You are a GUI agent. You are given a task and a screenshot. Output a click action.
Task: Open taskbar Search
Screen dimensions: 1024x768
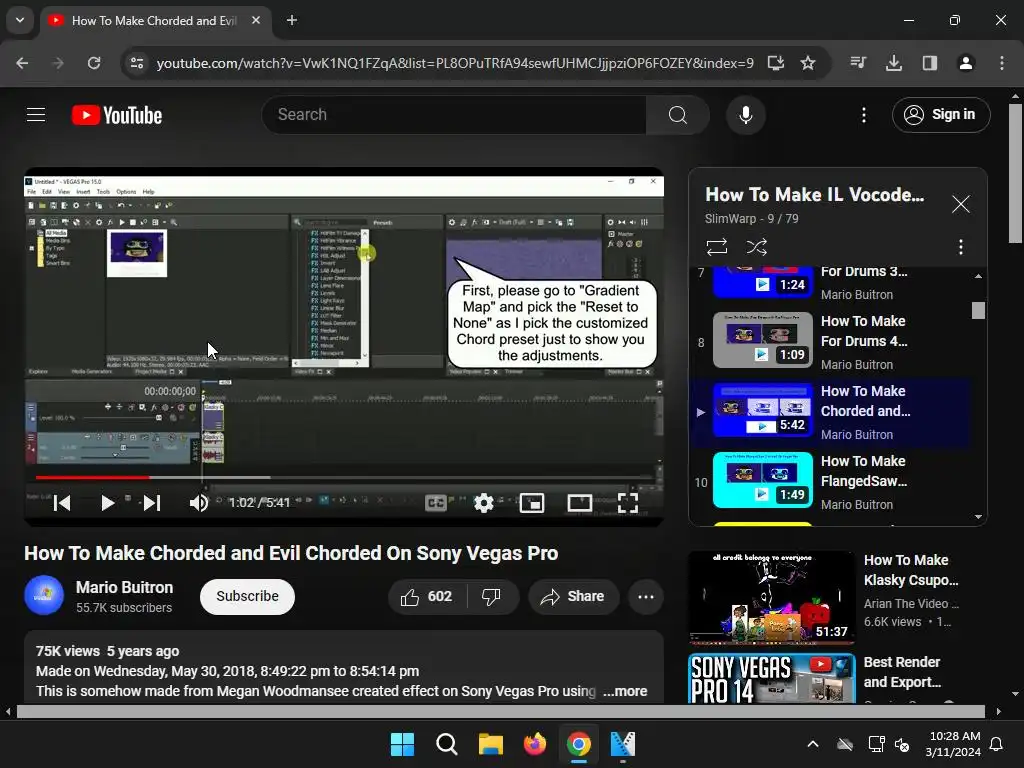[x=447, y=744]
